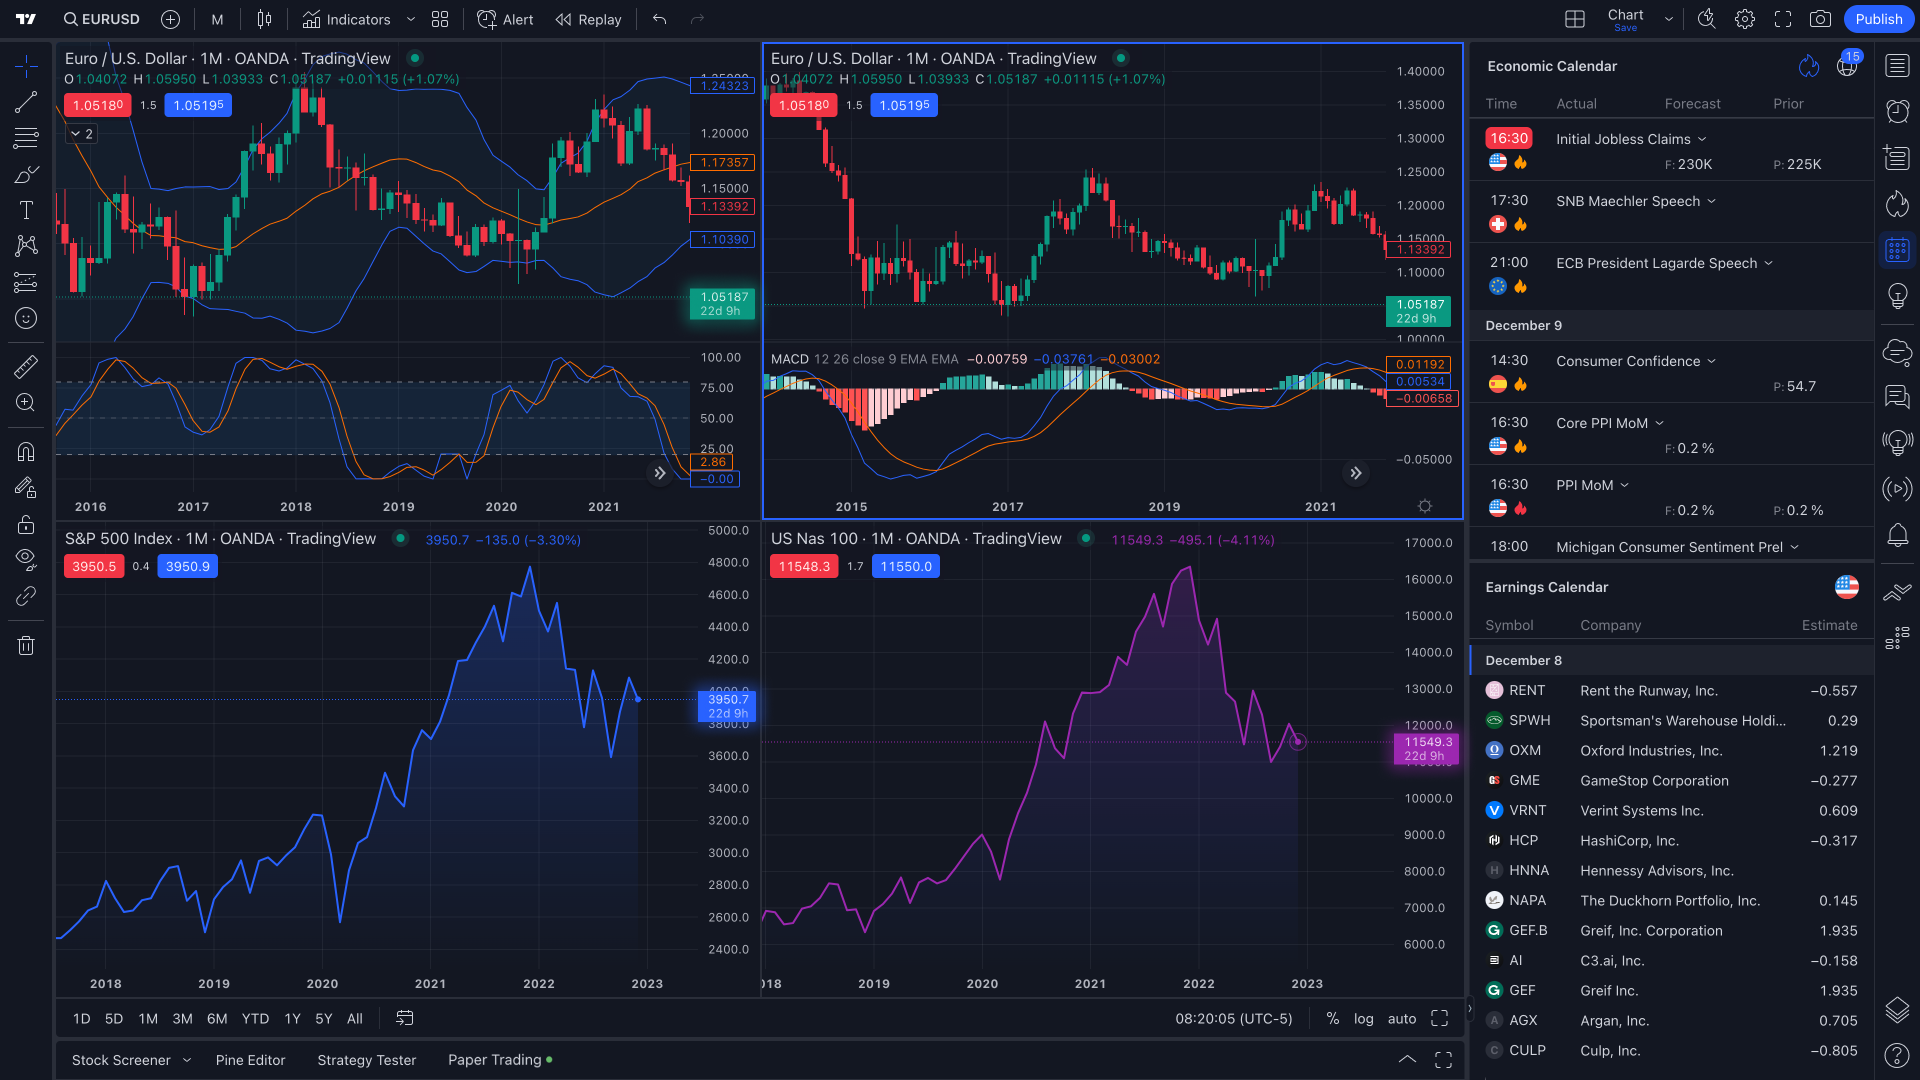Select the measure ruler tool

point(26,366)
